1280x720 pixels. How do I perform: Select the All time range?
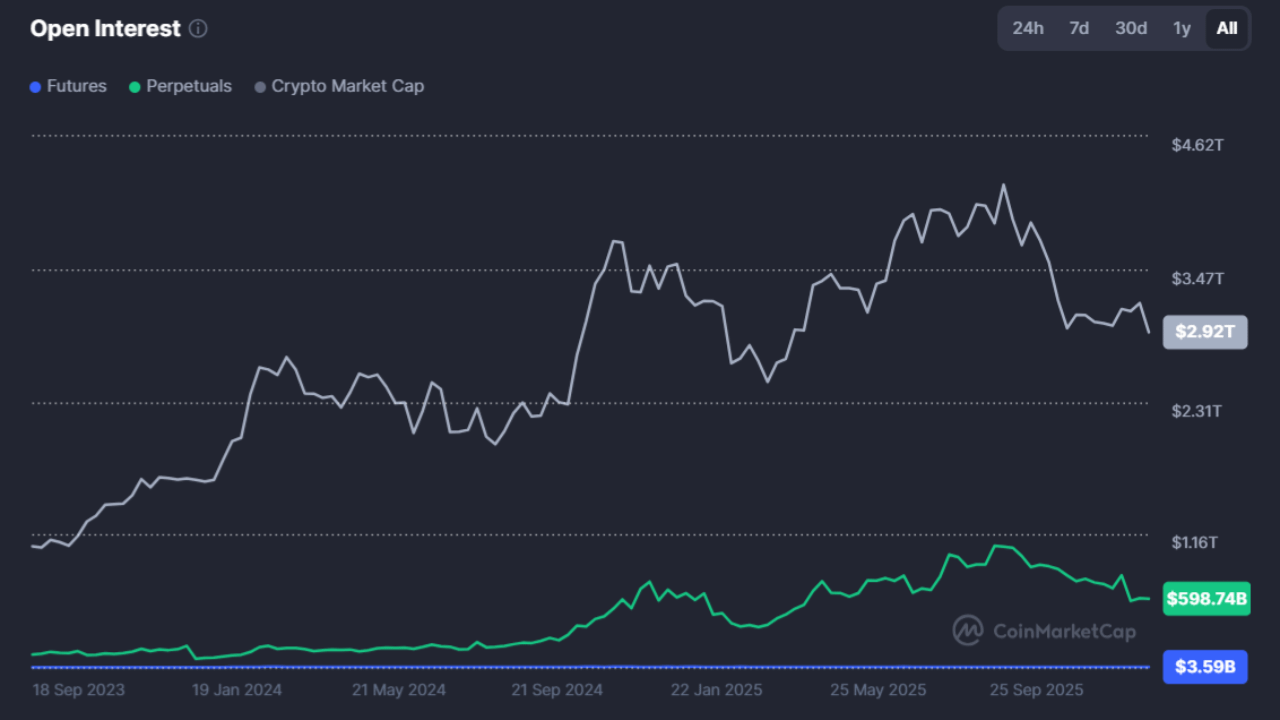[x=1227, y=28]
